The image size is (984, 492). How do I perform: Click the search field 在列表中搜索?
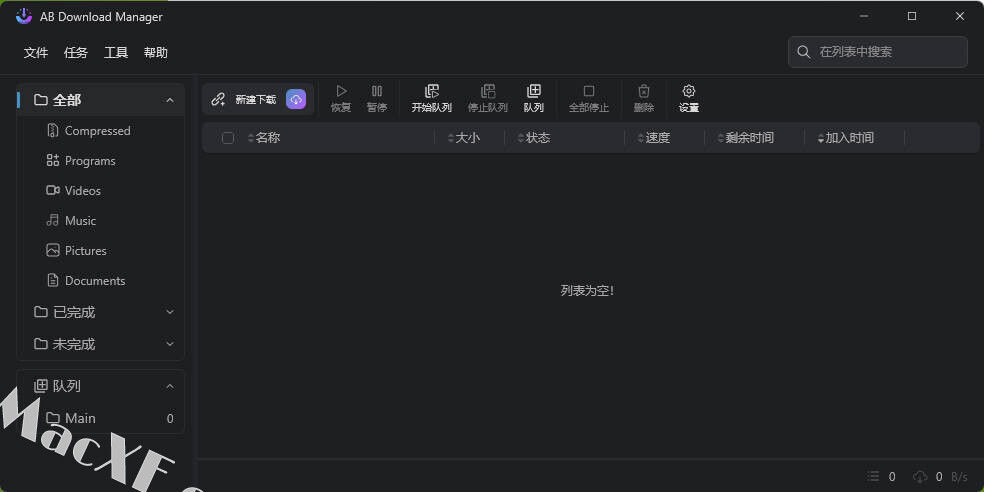coord(877,51)
